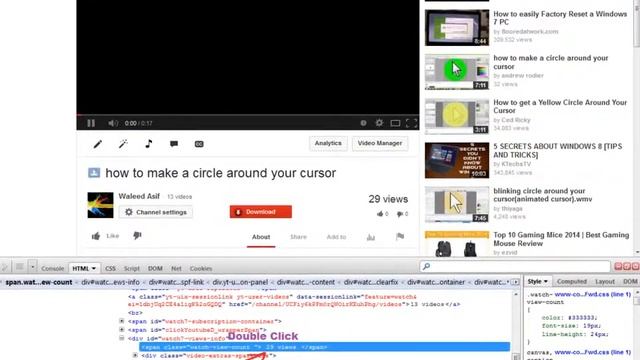Switch to Firebug Script tab
This screenshot has width=640, height=360.
(x=131, y=269)
